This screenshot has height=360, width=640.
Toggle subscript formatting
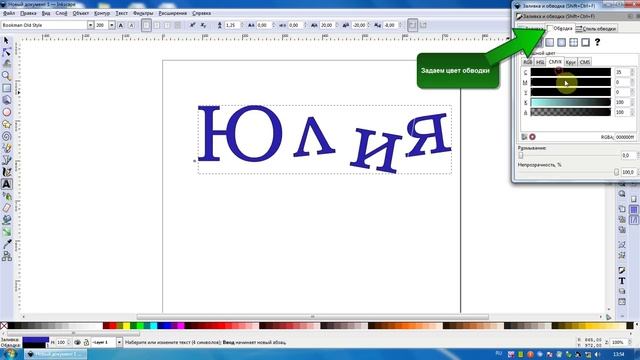(203, 25)
